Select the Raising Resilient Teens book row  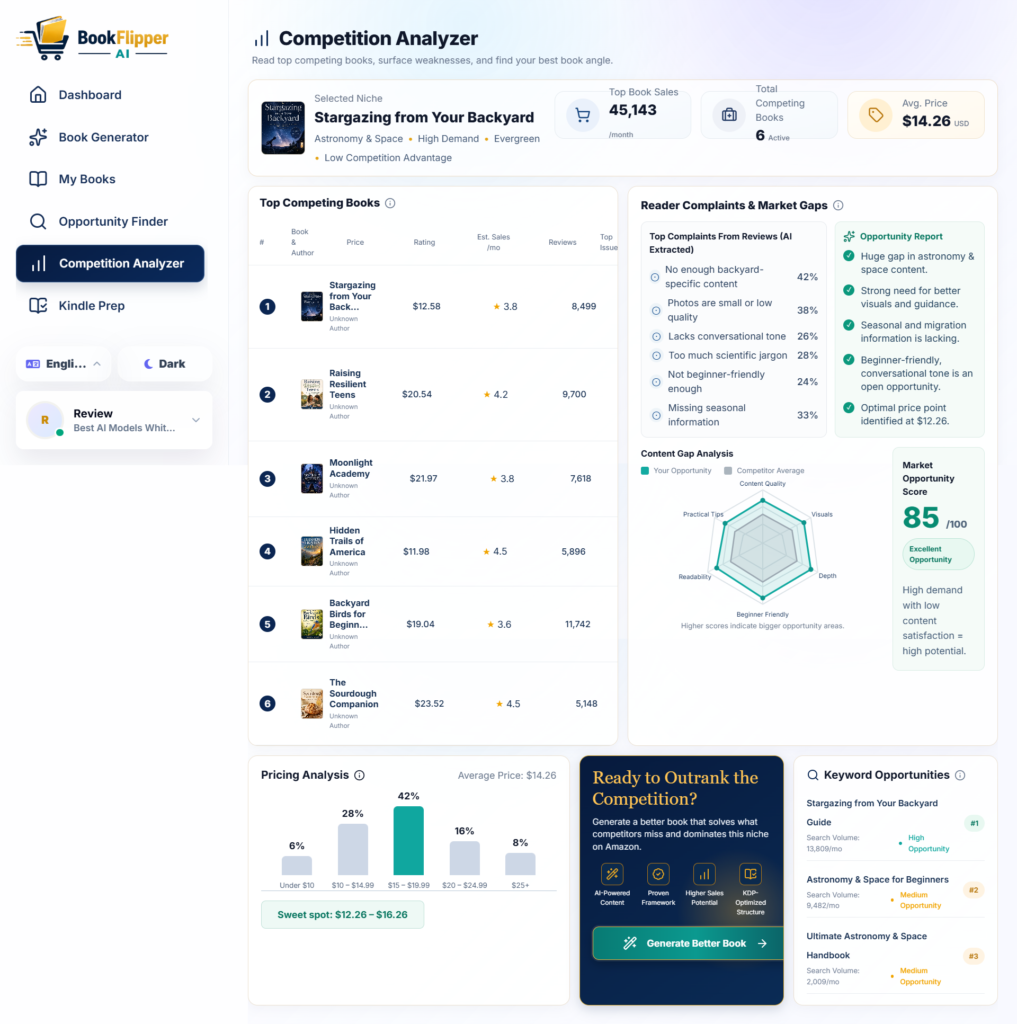(x=433, y=394)
